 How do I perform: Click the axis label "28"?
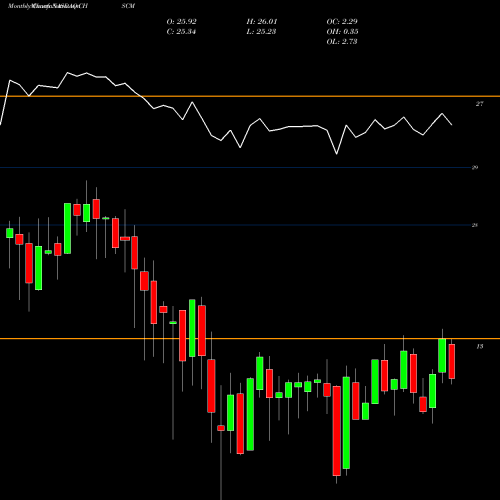point(475,225)
